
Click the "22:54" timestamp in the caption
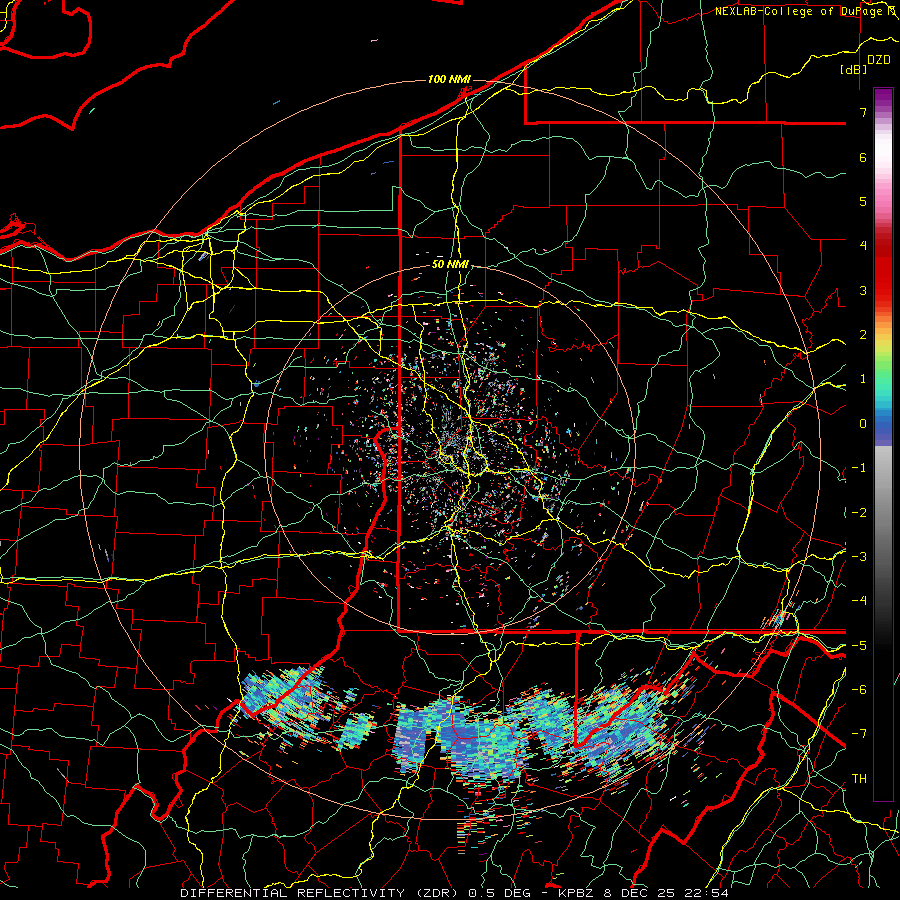[706, 893]
